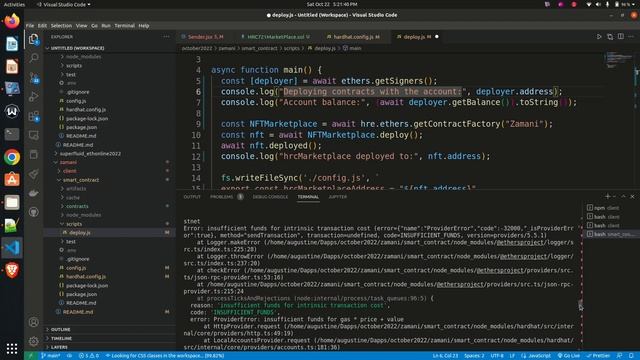This screenshot has height=360, width=640.
Task: Click the main* git branch in status bar
Action: click(x=51, y=356)
